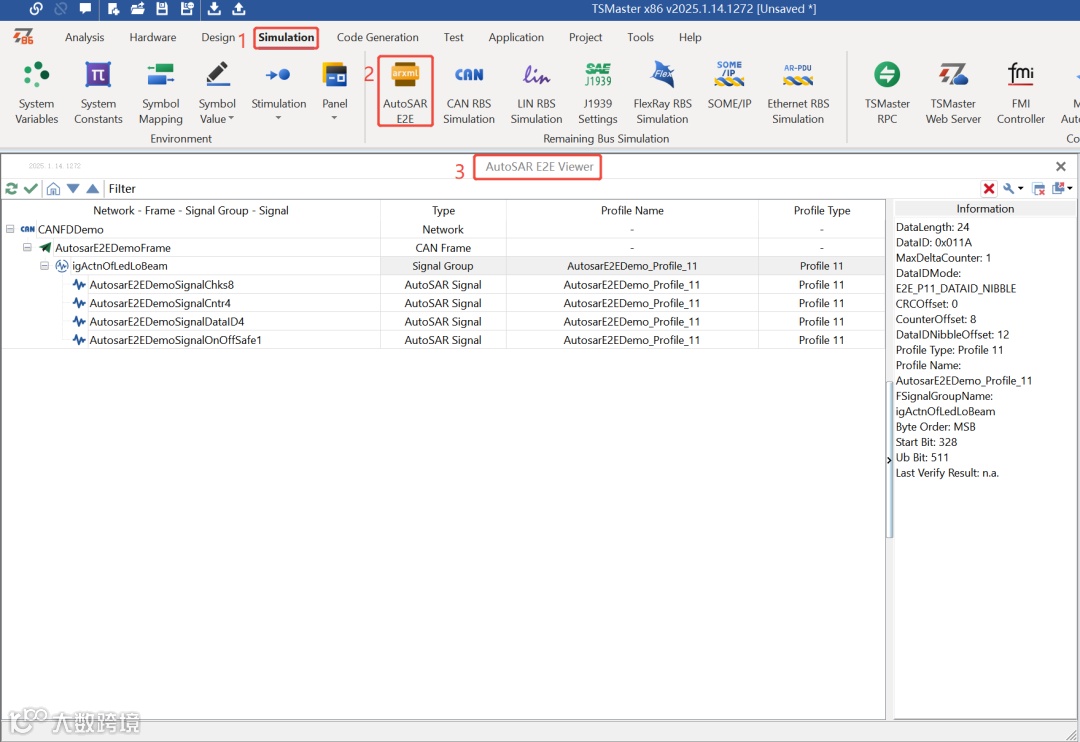The width and height of the screenshot is (1080, 742).
Task: Click the TSMaster logo application button
Action: (x=23, y=37)
